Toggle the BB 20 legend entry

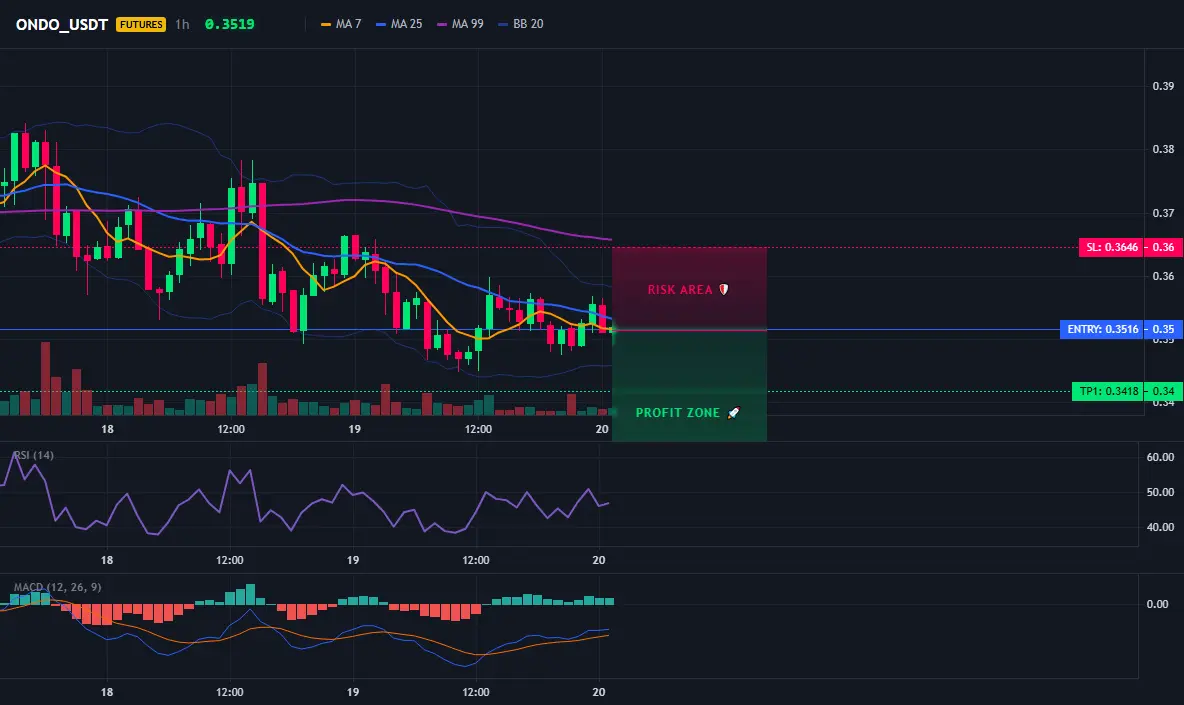click(521, 24)
